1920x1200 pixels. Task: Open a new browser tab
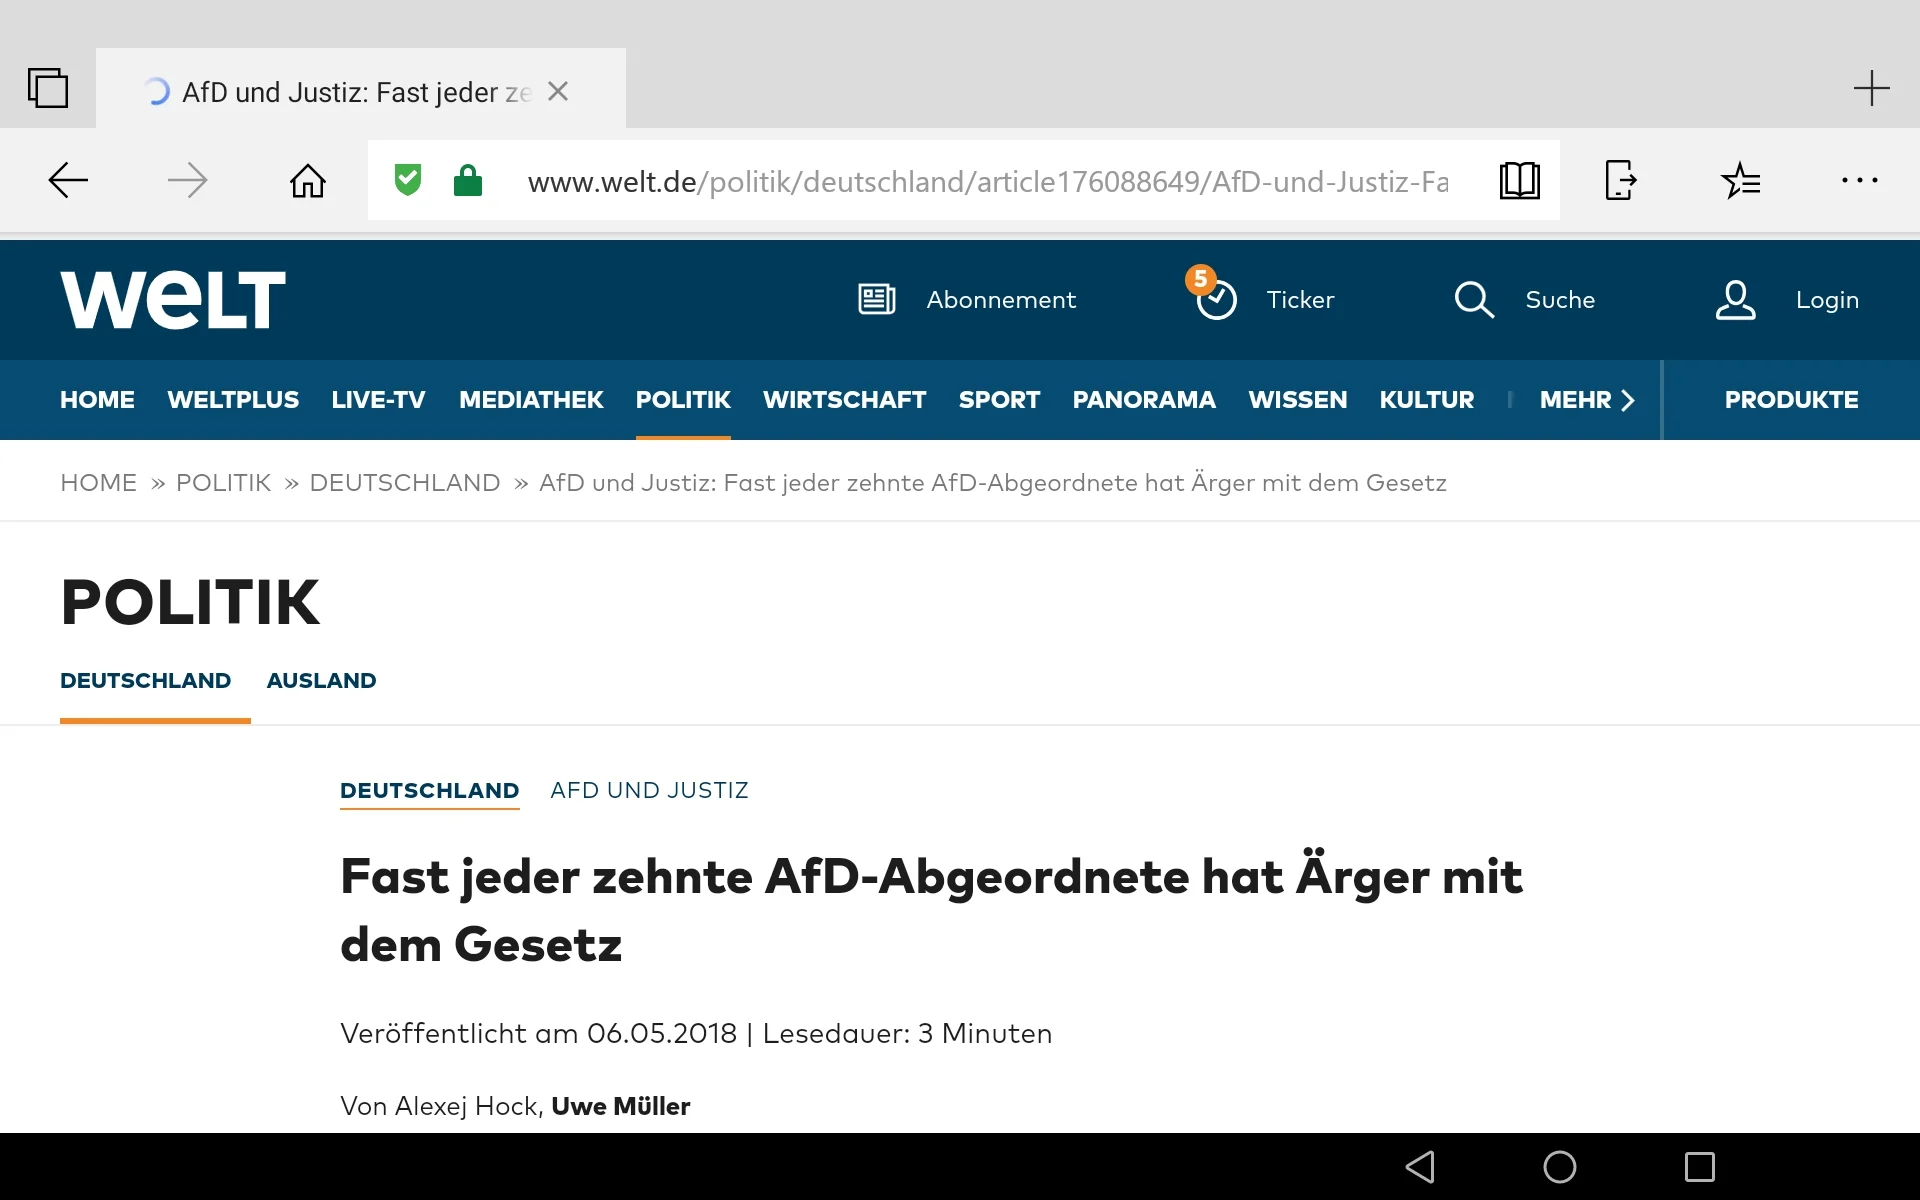tap(1870, 88)
